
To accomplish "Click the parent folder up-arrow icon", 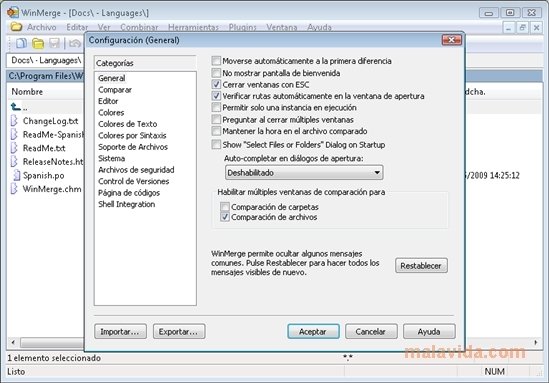I will (x=16, y=107).
